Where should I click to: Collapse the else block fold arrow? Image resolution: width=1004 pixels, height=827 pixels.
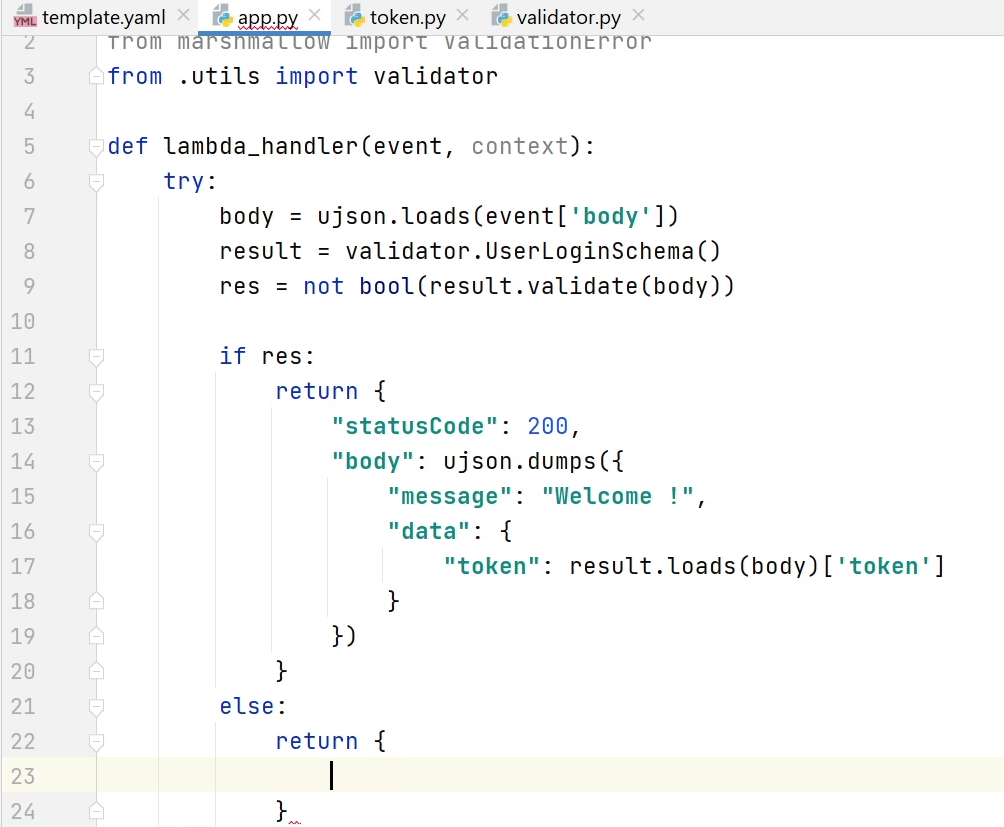[x=95, y=706]
